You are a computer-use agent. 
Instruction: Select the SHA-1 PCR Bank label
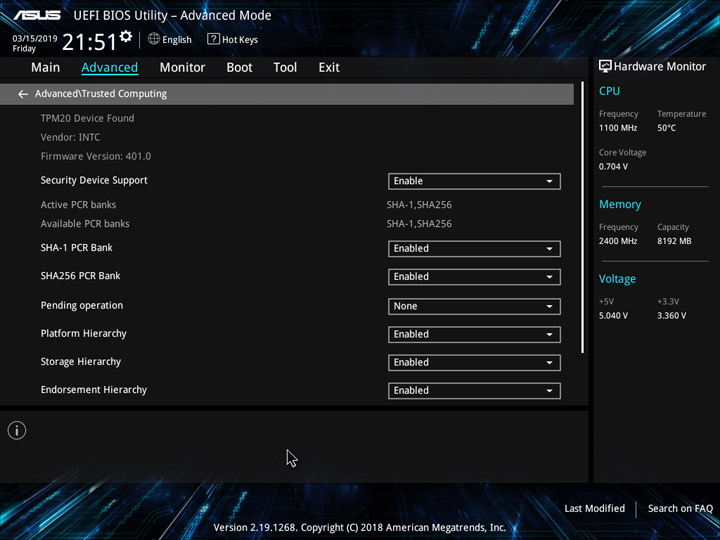(76, 248)
